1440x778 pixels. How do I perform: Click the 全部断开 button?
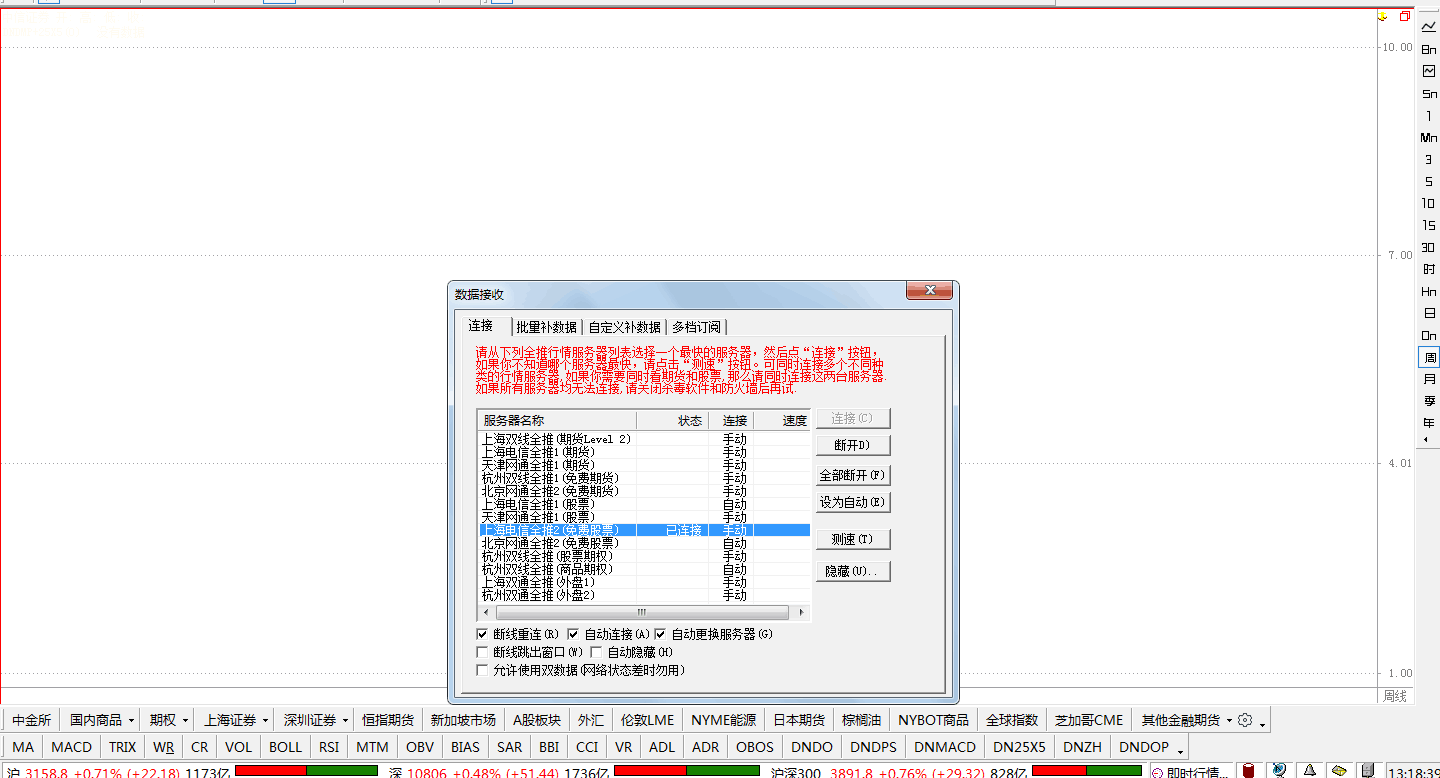(x=853, y=475)
